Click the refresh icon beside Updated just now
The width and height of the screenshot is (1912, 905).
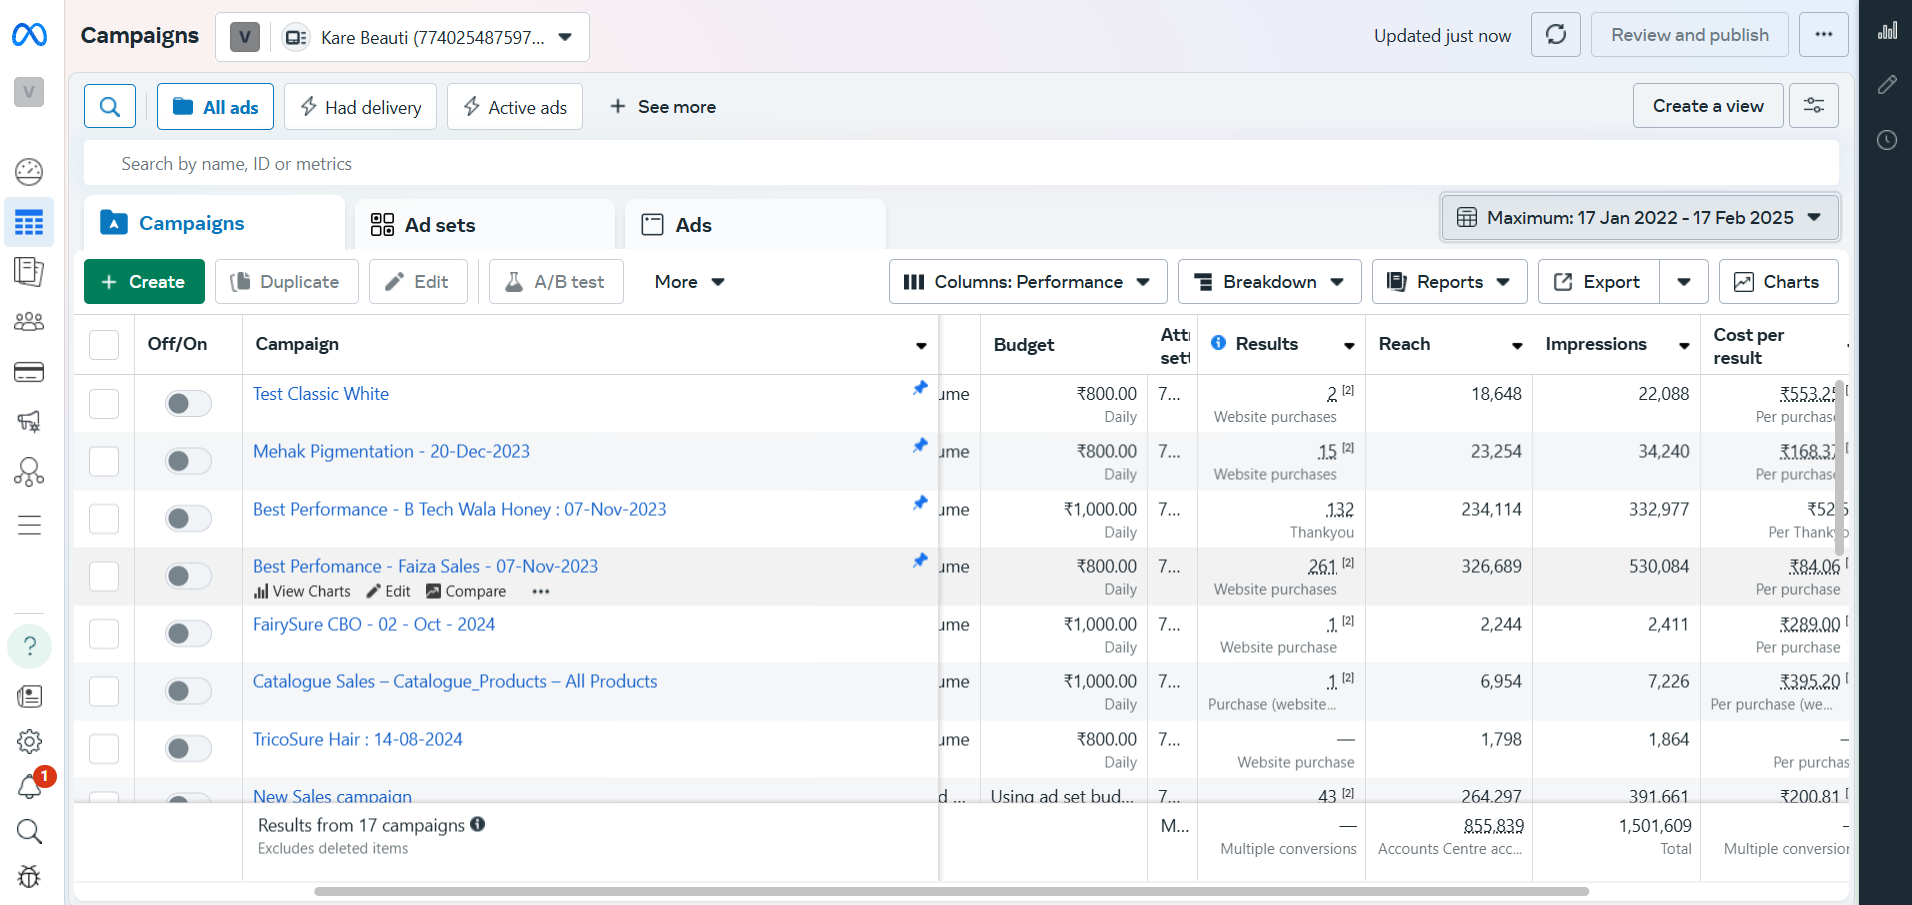(x=1556, y=35)
